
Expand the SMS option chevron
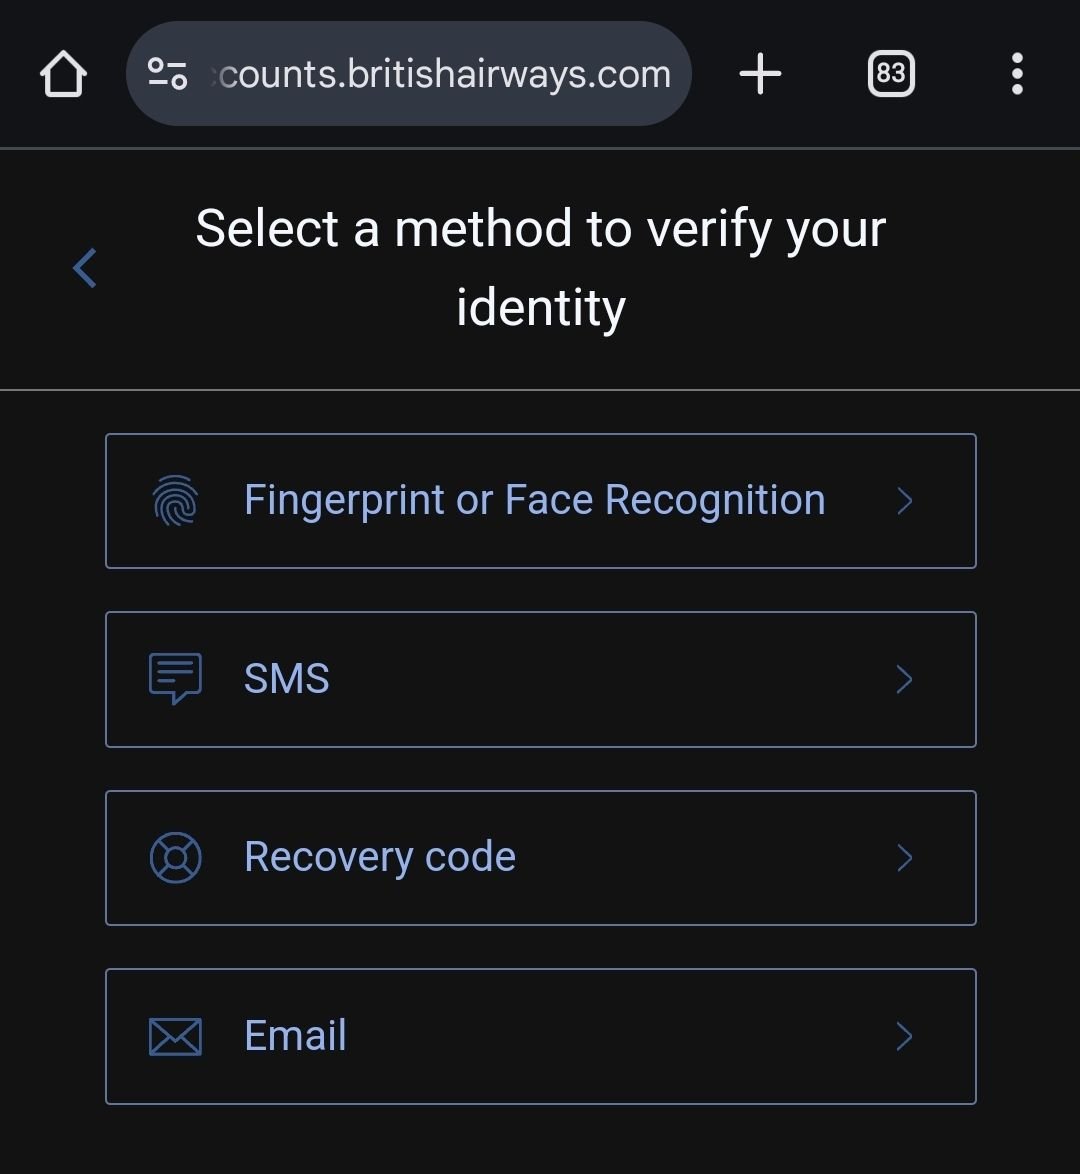(905, 679)
